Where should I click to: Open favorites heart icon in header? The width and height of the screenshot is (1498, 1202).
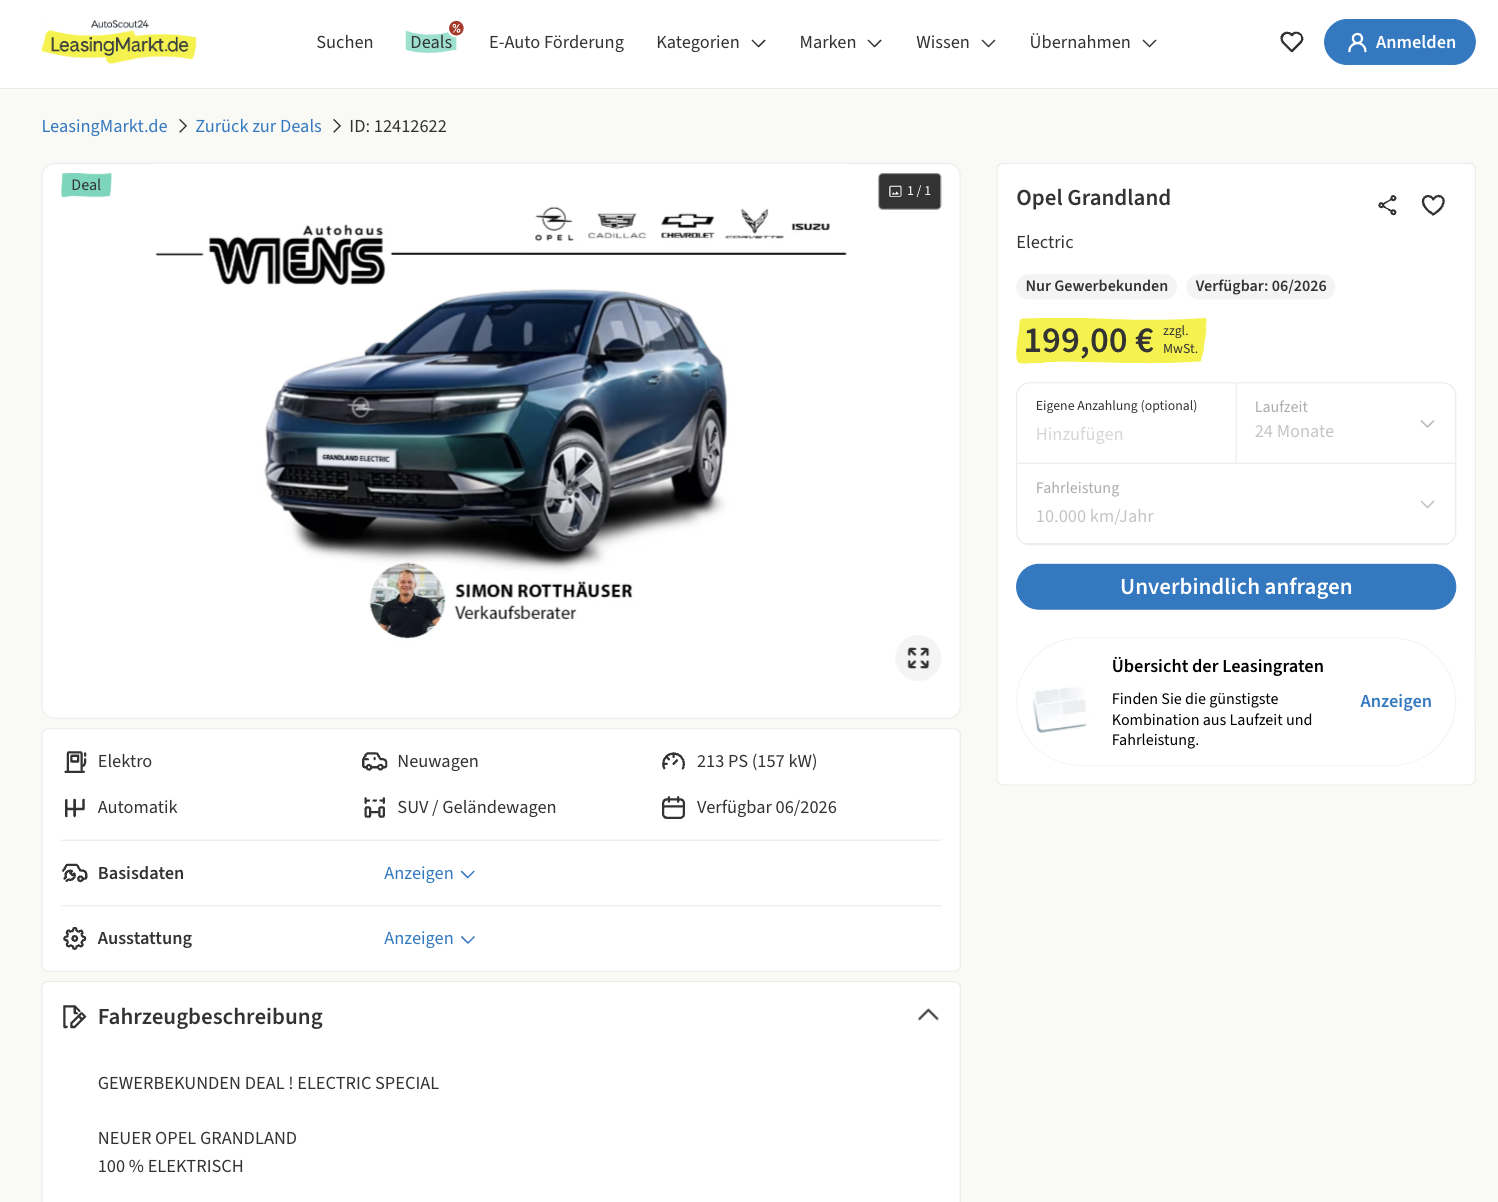click(1291, 42)
